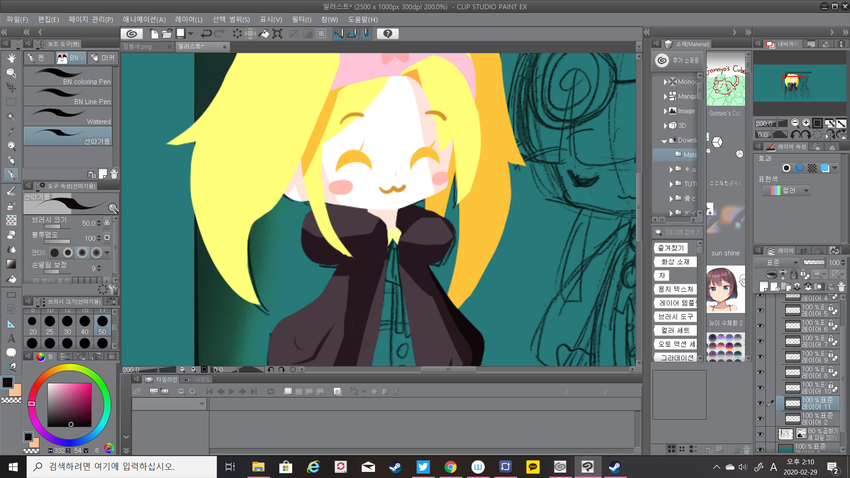Viewport: 850px width, 478px height.
Task: Rotate canvas left in Navigator
Action: (x=796, y=134)
